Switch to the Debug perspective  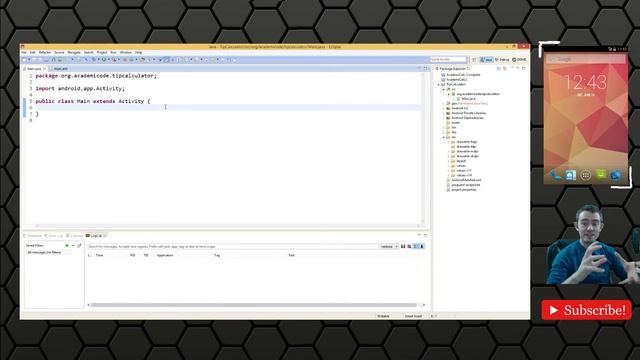pos(502,60)
